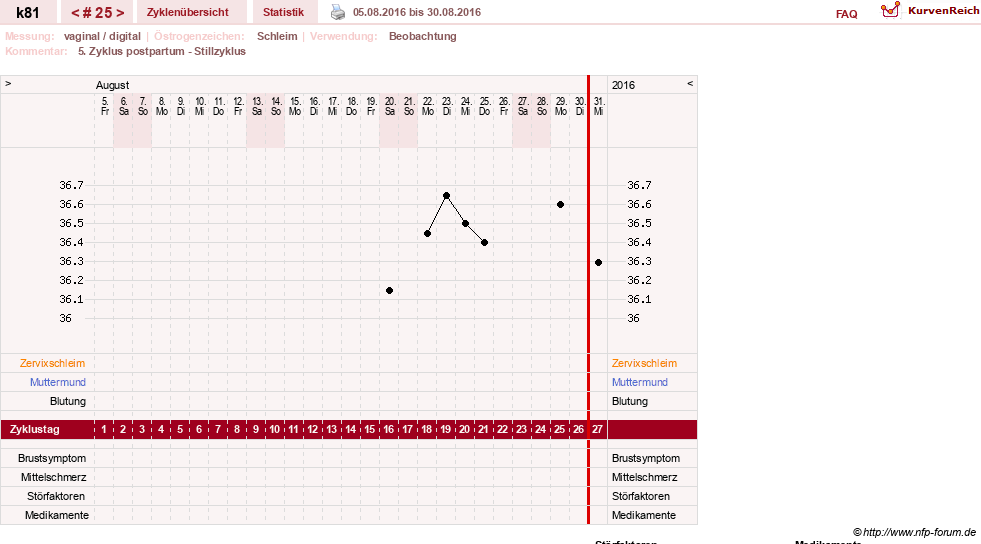Click the right '<' arrow beside 2016
Image resolution: width=981 pixels, height=544 pixels.
point(690,83)
